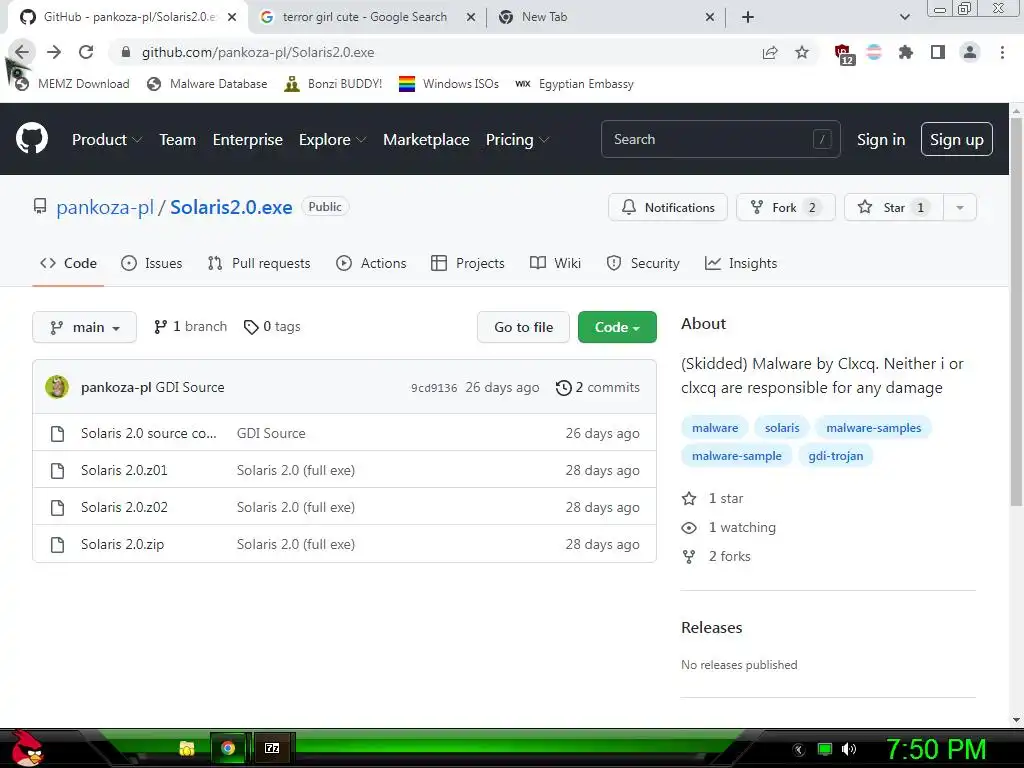Star the repository
This screenshot has width=1024, height=768.
tap(893, 208)
